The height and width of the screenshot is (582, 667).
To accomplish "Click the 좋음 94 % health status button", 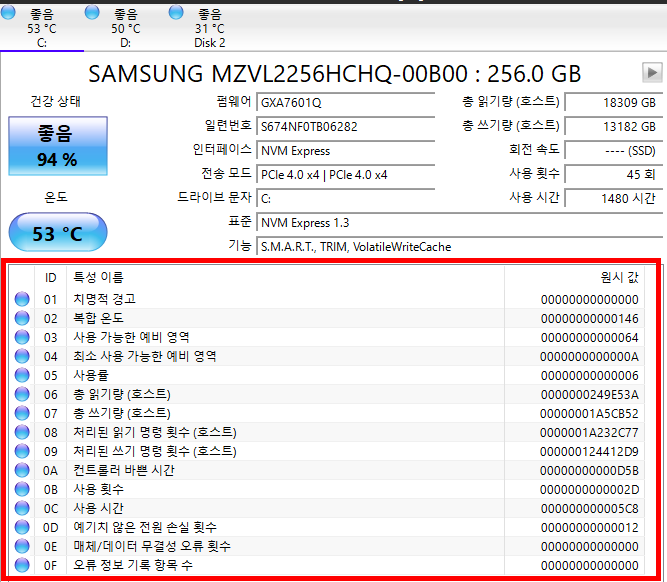I will pos(58,146).
